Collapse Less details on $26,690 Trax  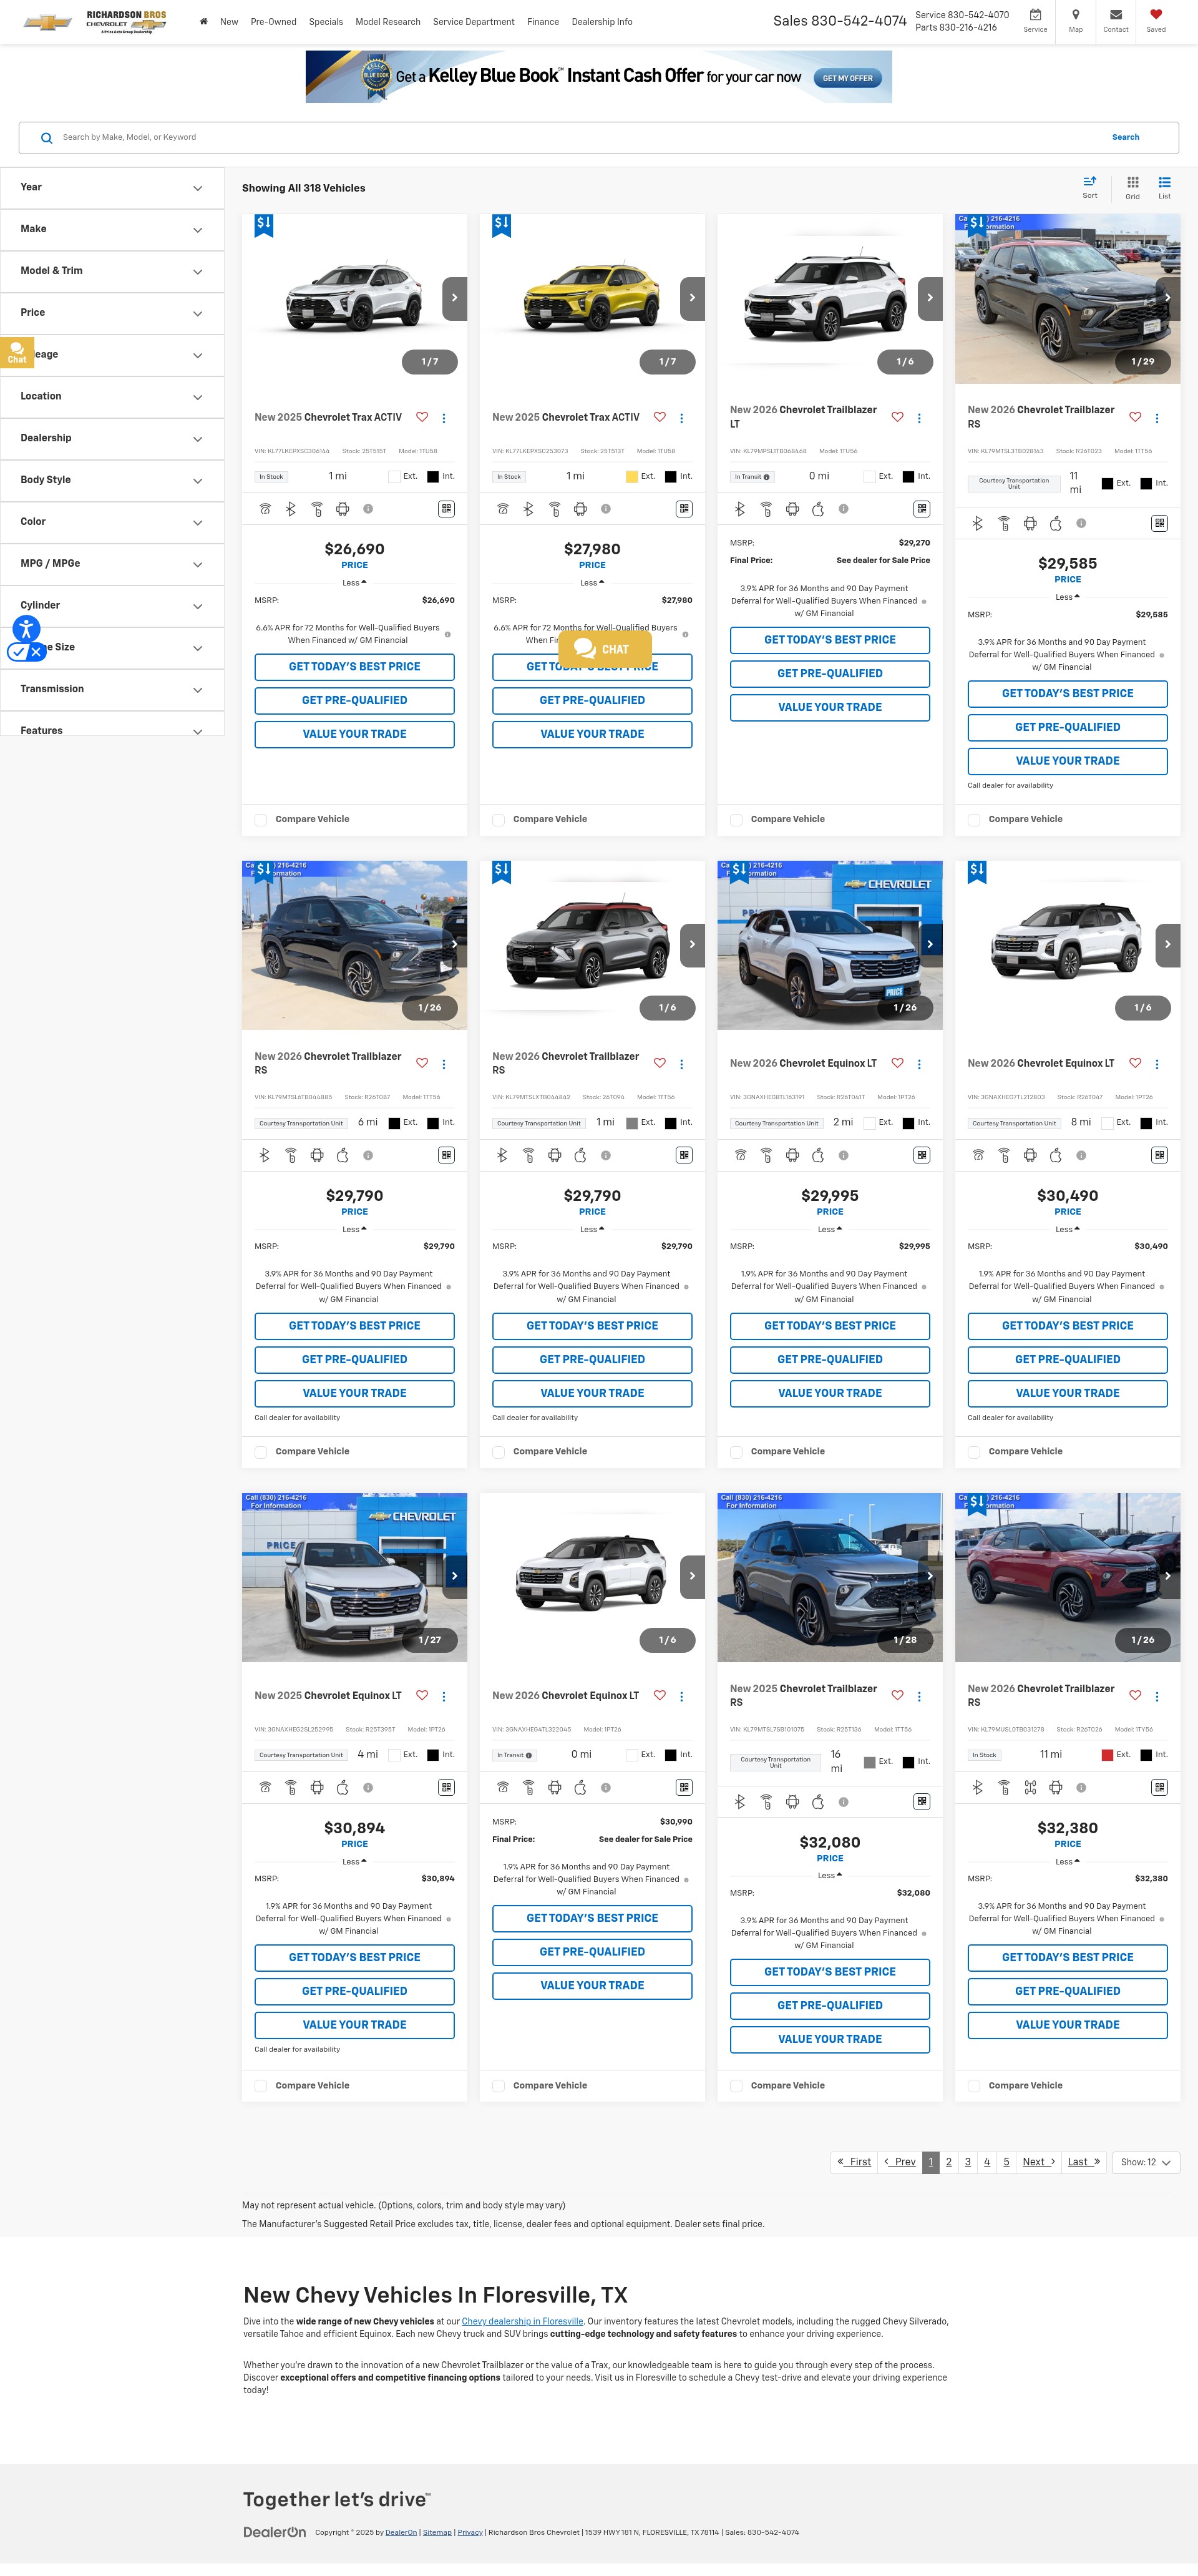click(x=354, y=583)
